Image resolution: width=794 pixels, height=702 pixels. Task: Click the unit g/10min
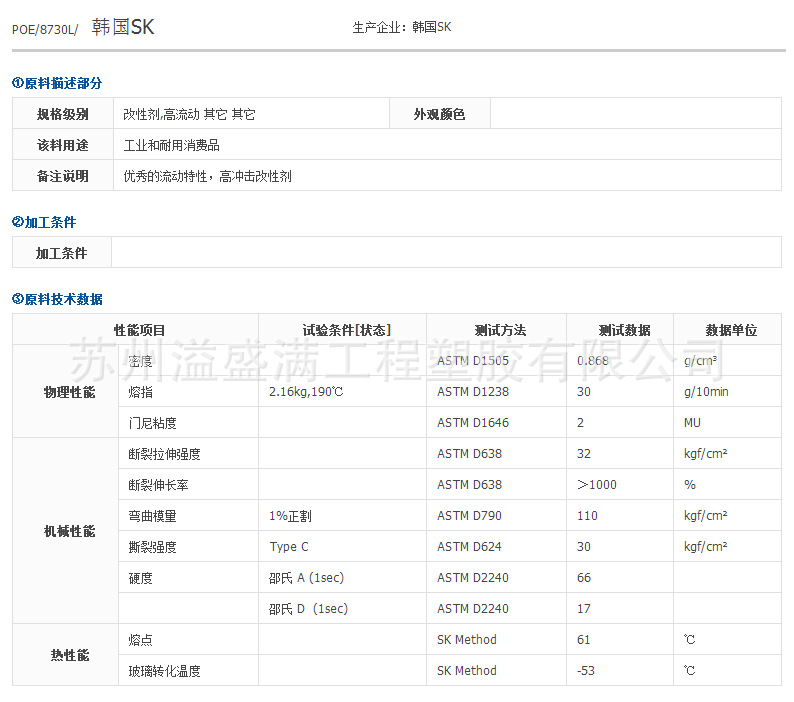point(706,392)
